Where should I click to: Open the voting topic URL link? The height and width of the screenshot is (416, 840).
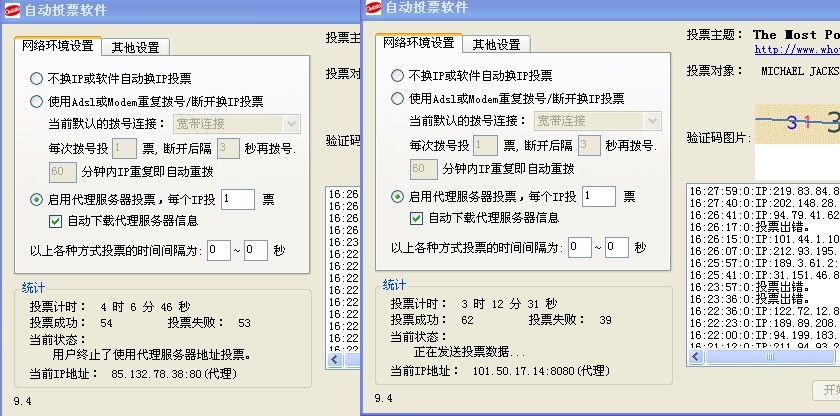click(x=796, y=48)
